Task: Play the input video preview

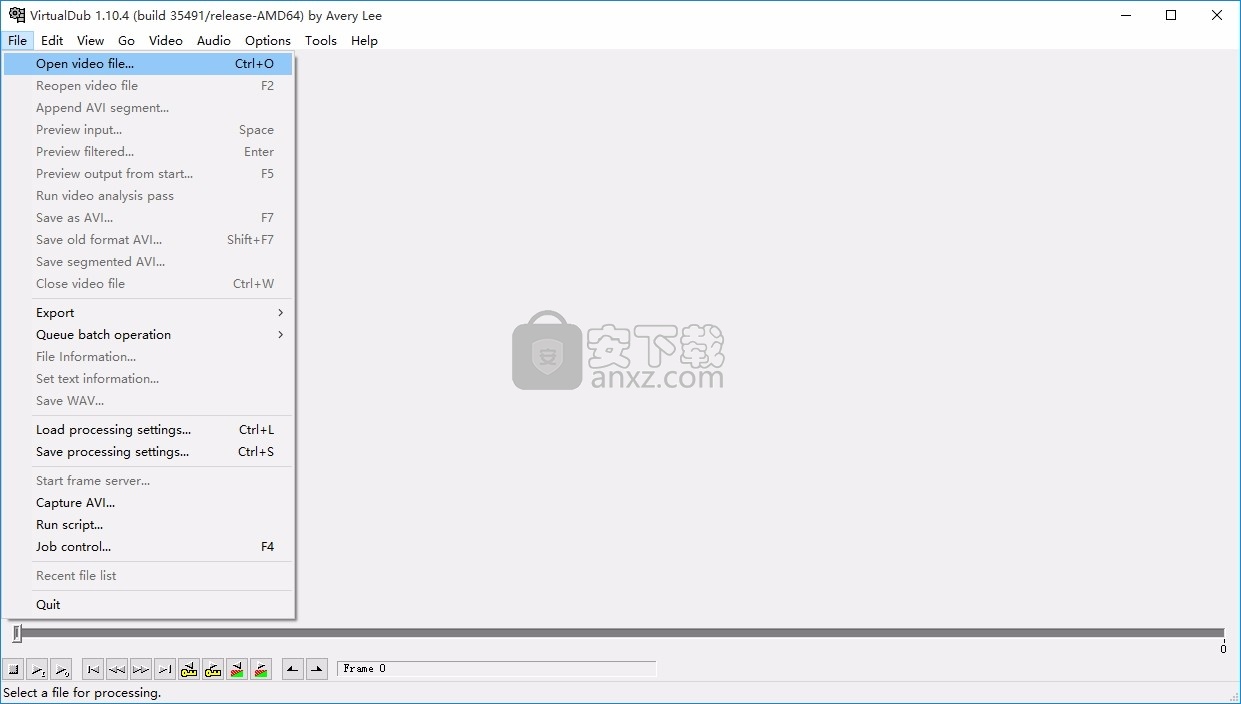Action: 37,669
